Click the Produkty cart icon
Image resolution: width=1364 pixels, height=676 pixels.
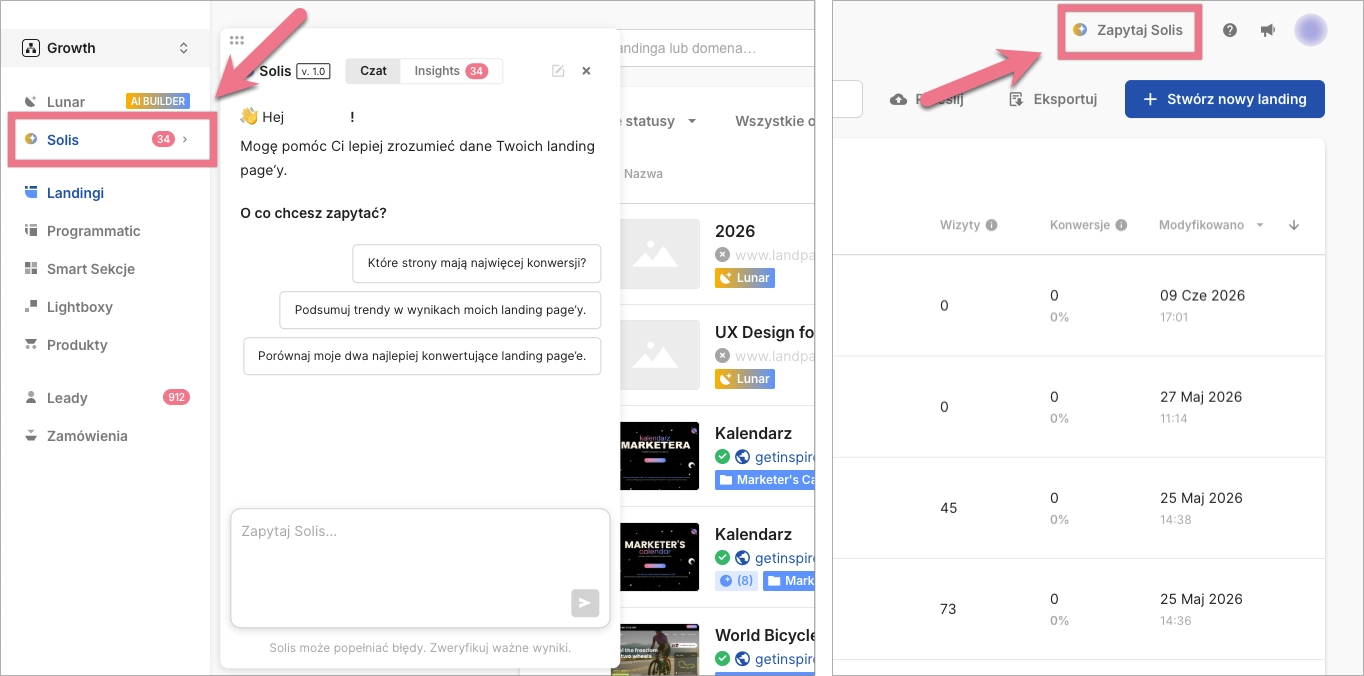[30, 345]
